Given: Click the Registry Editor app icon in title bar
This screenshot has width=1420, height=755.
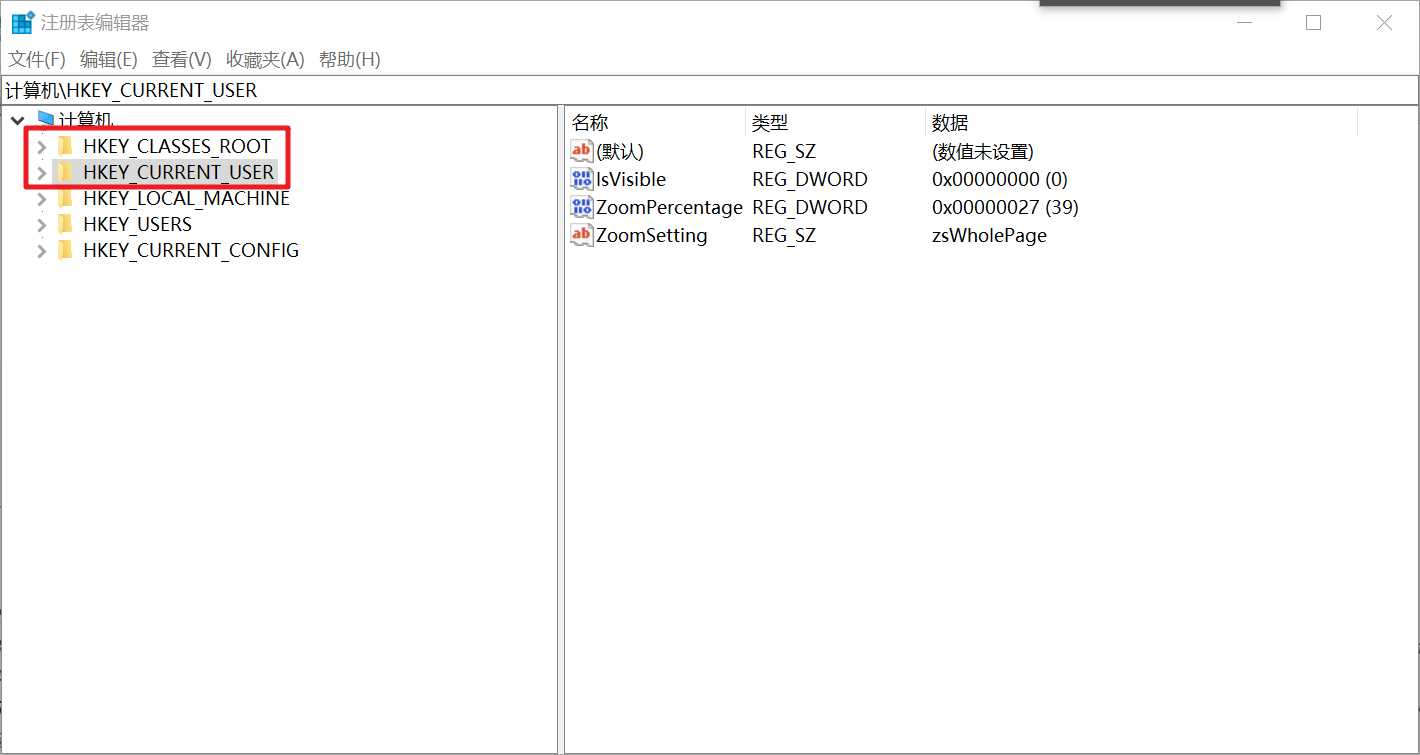Looking at the screenshot, I should (23, 22).
